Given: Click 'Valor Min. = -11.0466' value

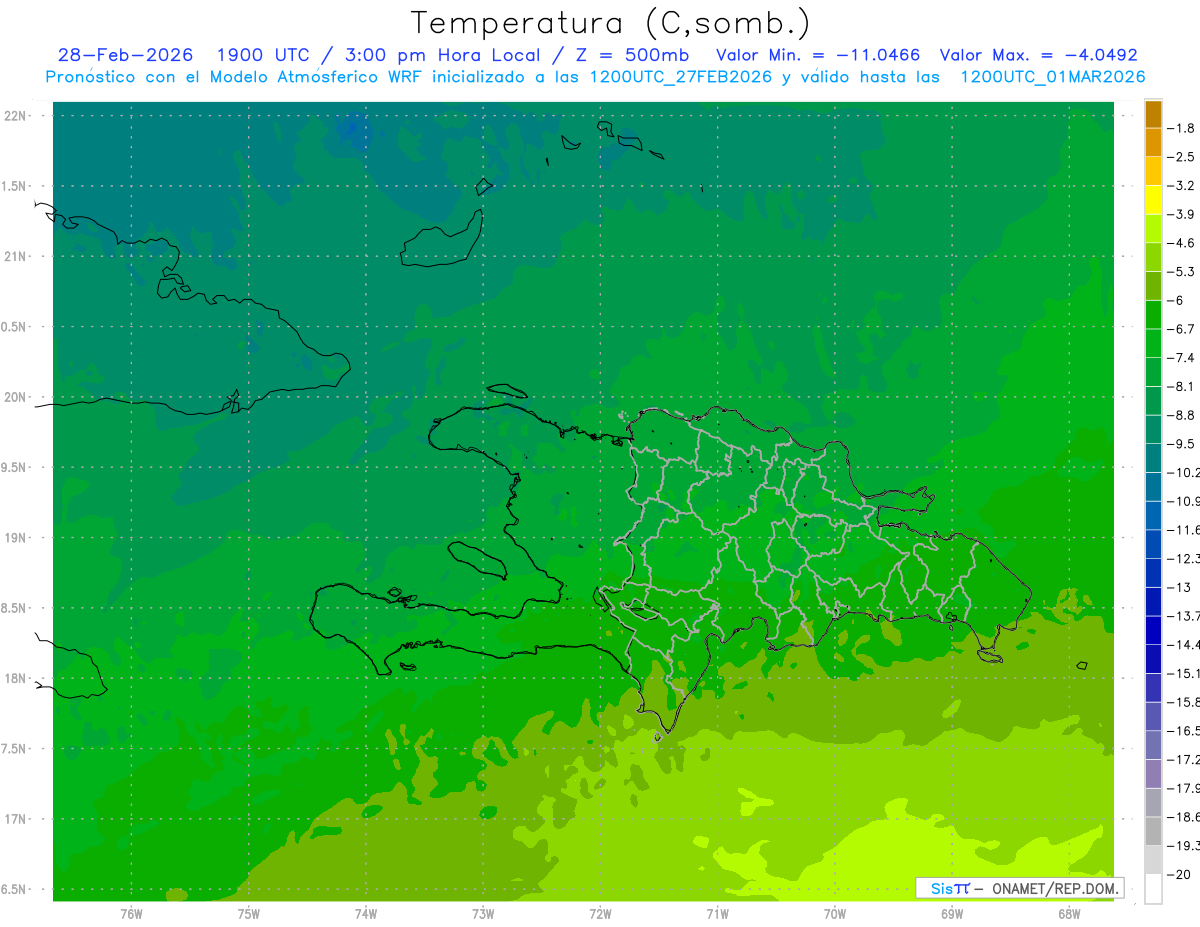Looking at the screenshot, I should click(818, 55).
